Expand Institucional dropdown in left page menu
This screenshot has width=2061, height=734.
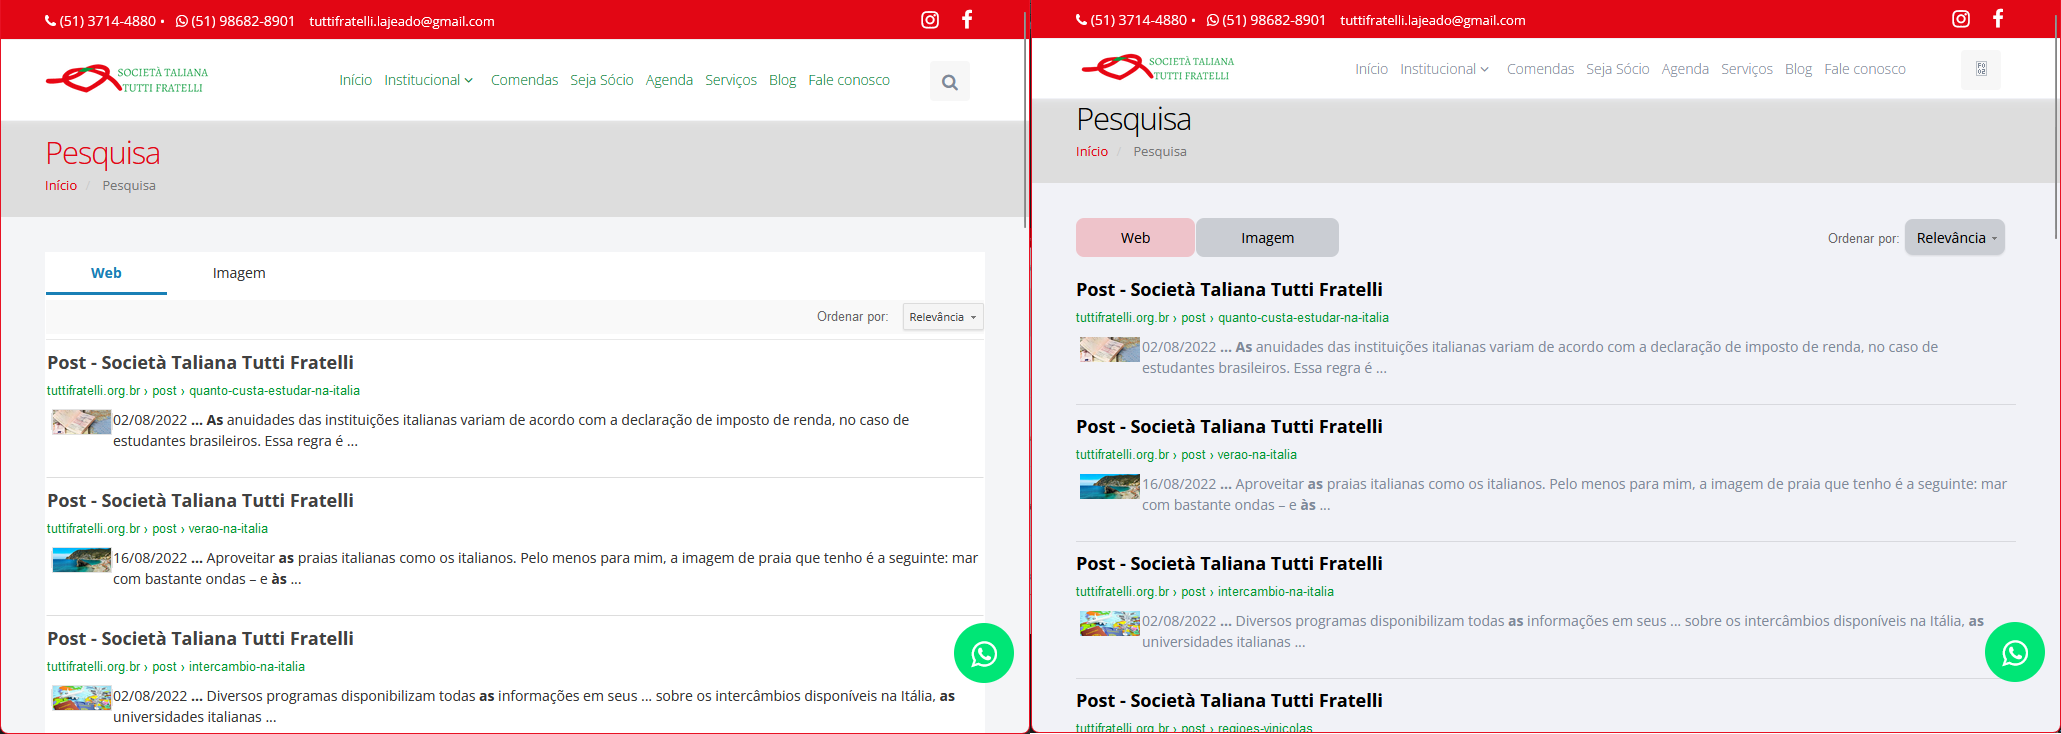coord(428,80)
